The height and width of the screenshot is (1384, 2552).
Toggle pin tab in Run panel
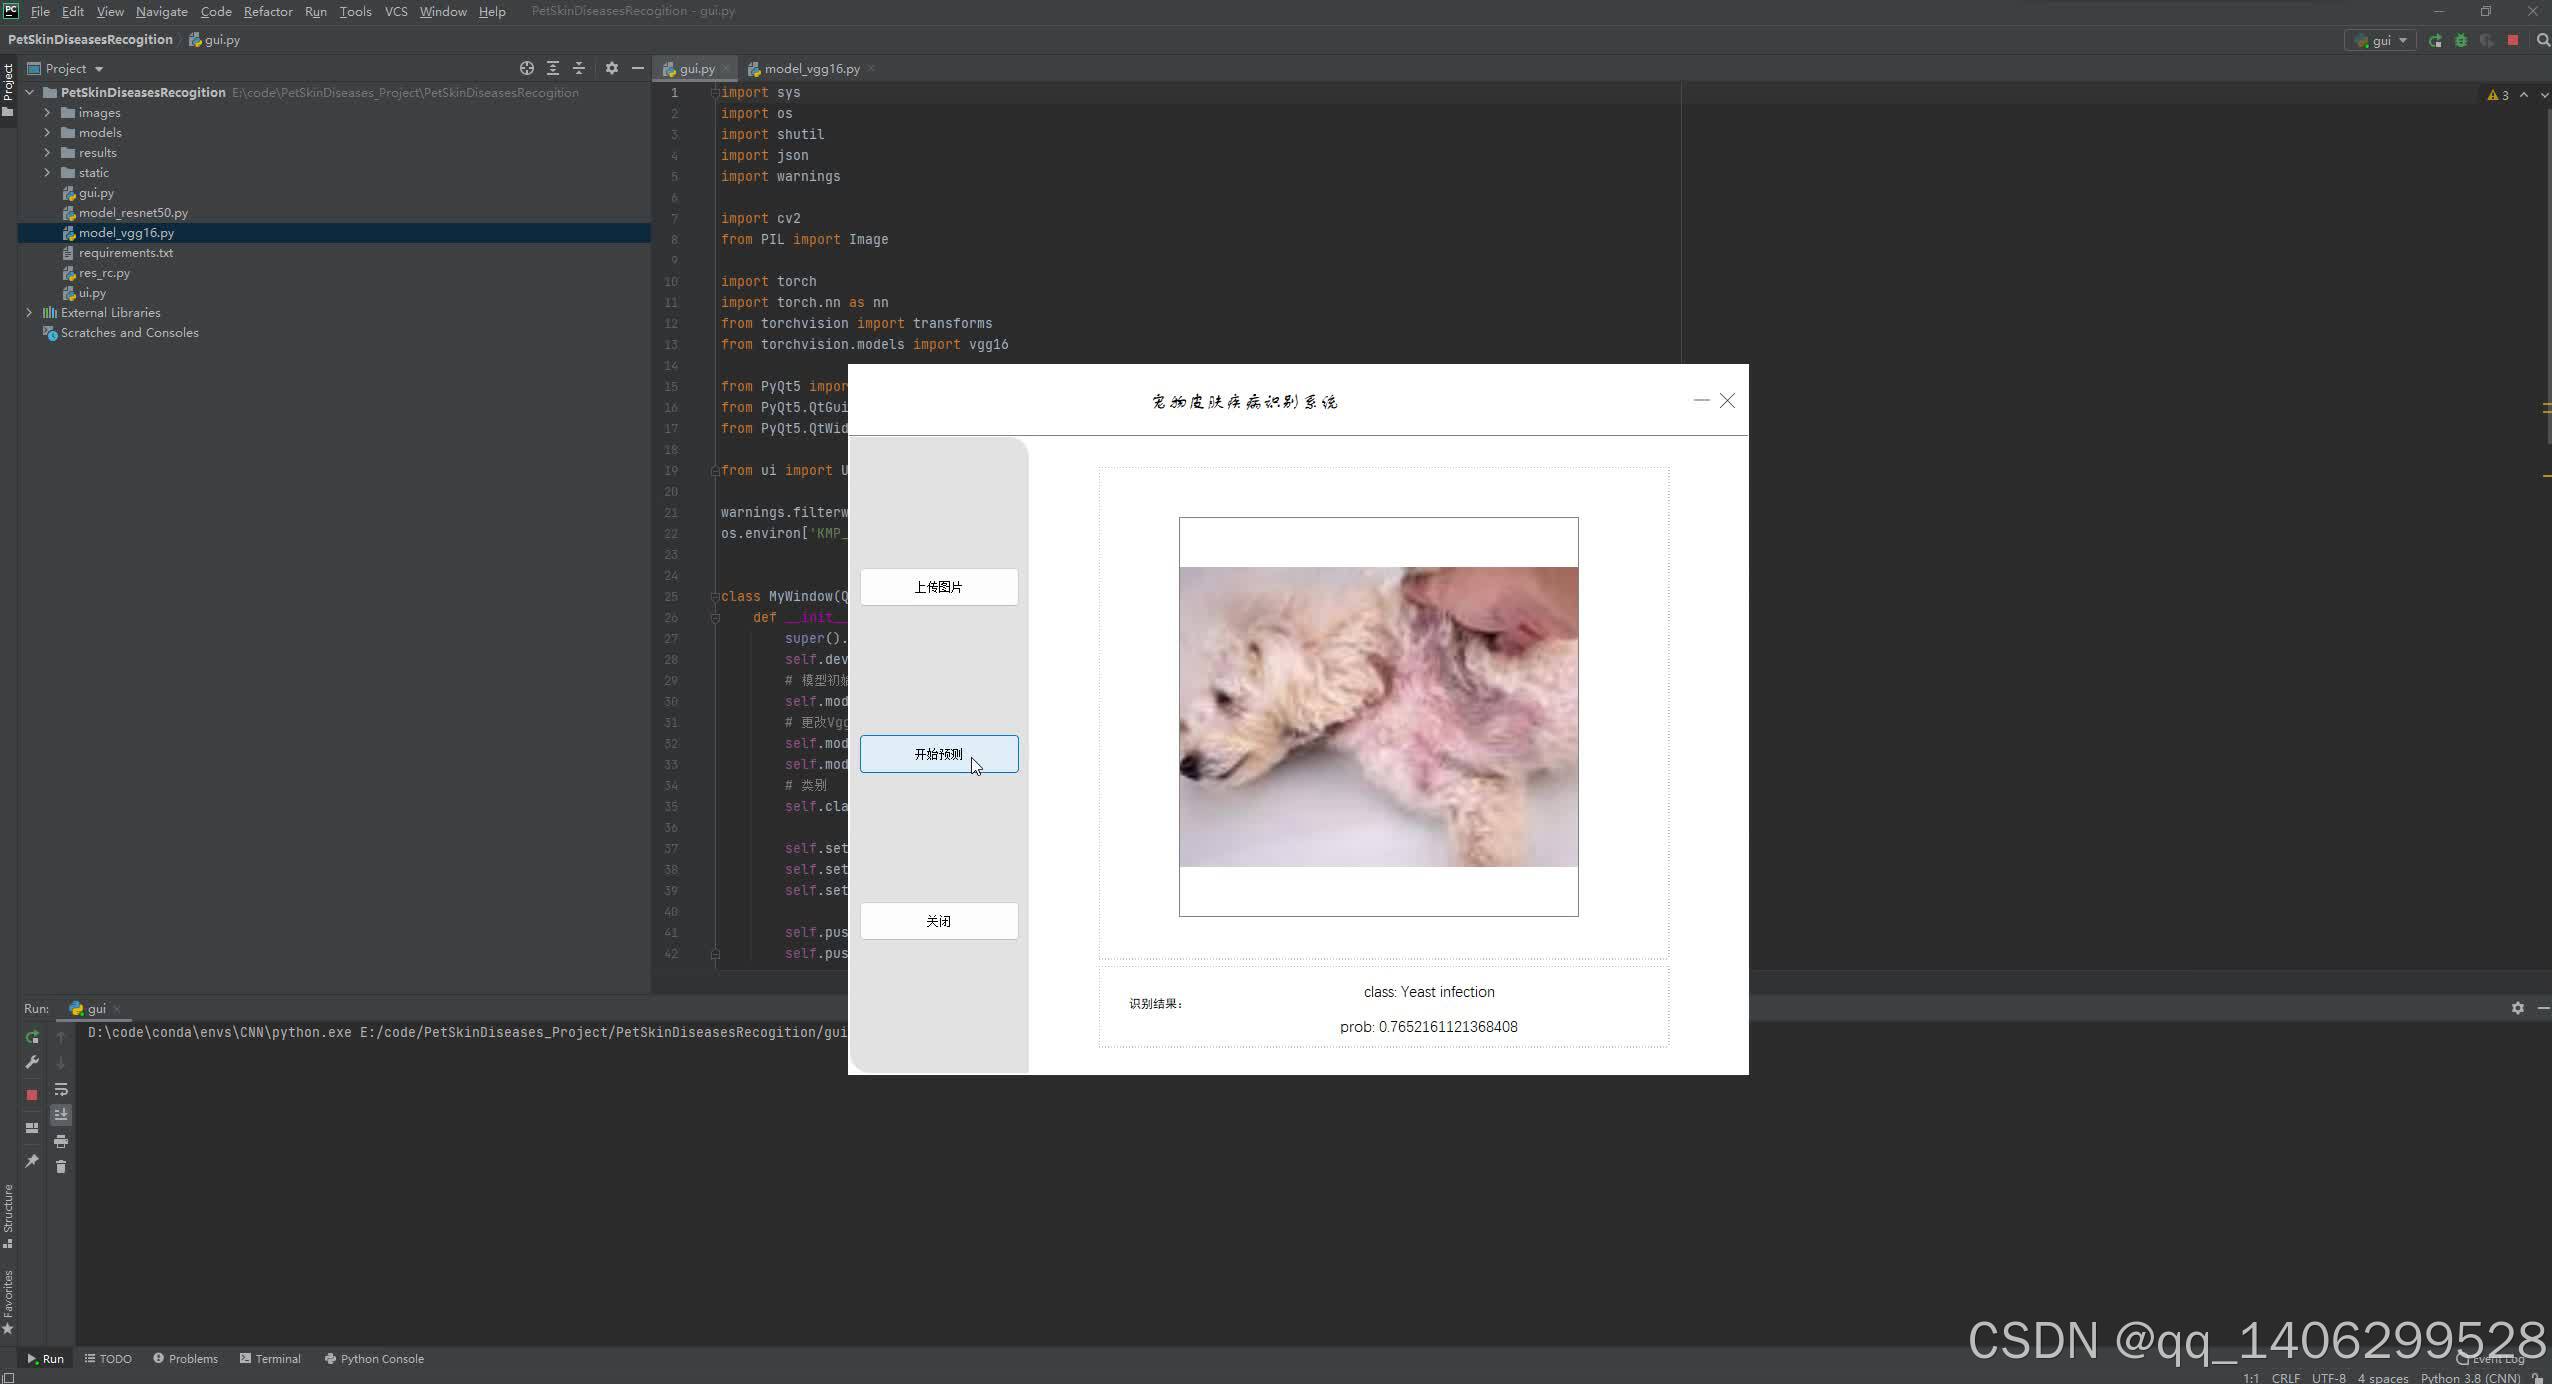[x=32, y=1161]
